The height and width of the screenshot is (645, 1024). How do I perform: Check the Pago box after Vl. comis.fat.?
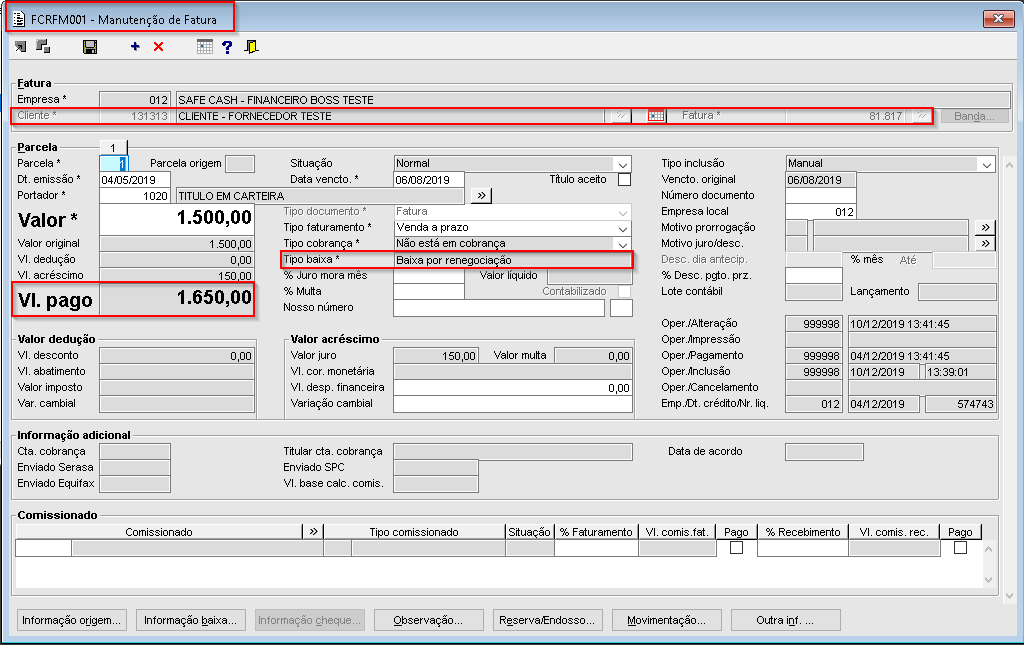[736, 548]
